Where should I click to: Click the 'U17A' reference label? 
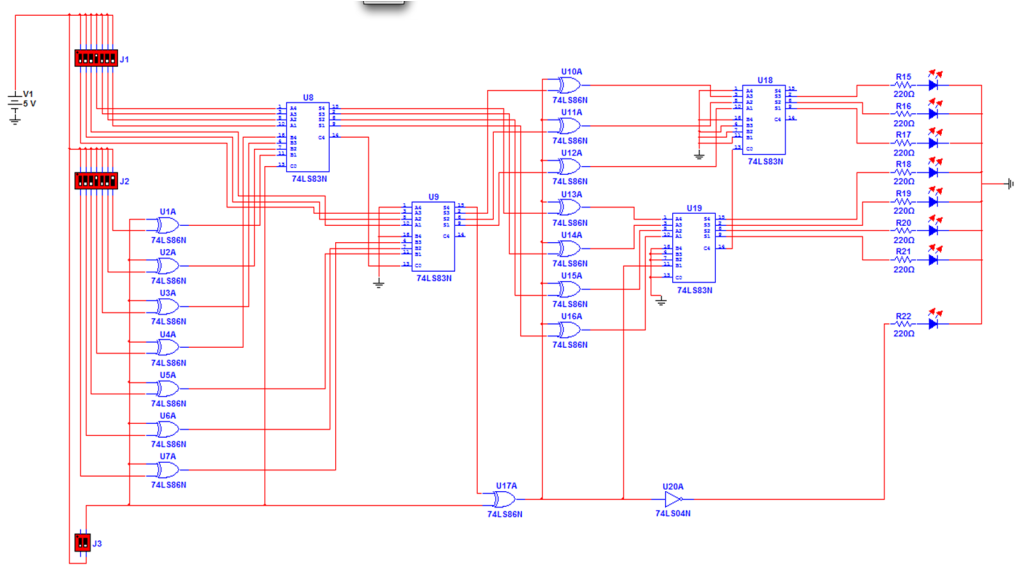(506, 486)
